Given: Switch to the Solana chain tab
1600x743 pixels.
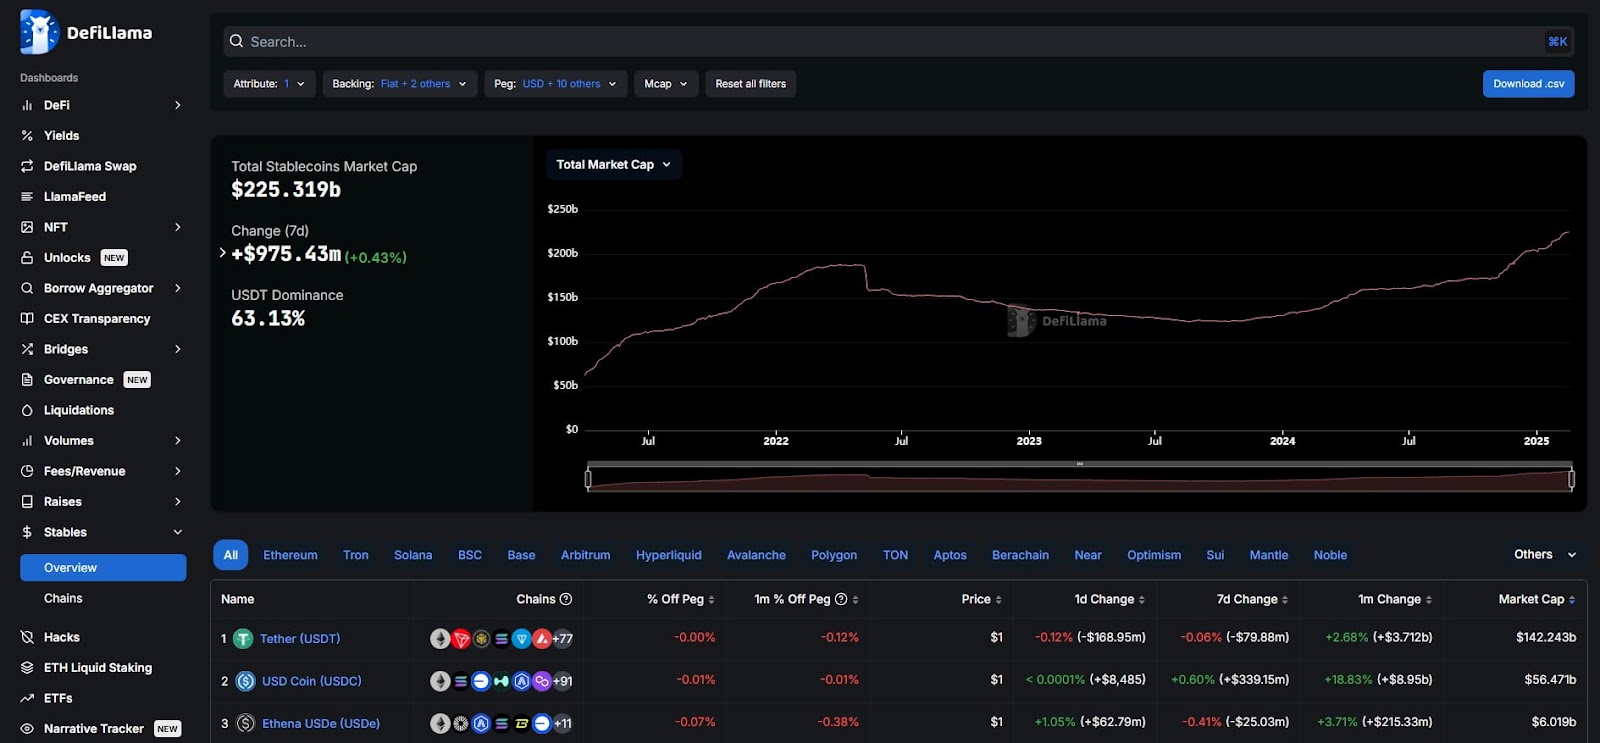Looking at the screenshot, I should point(413,555).
